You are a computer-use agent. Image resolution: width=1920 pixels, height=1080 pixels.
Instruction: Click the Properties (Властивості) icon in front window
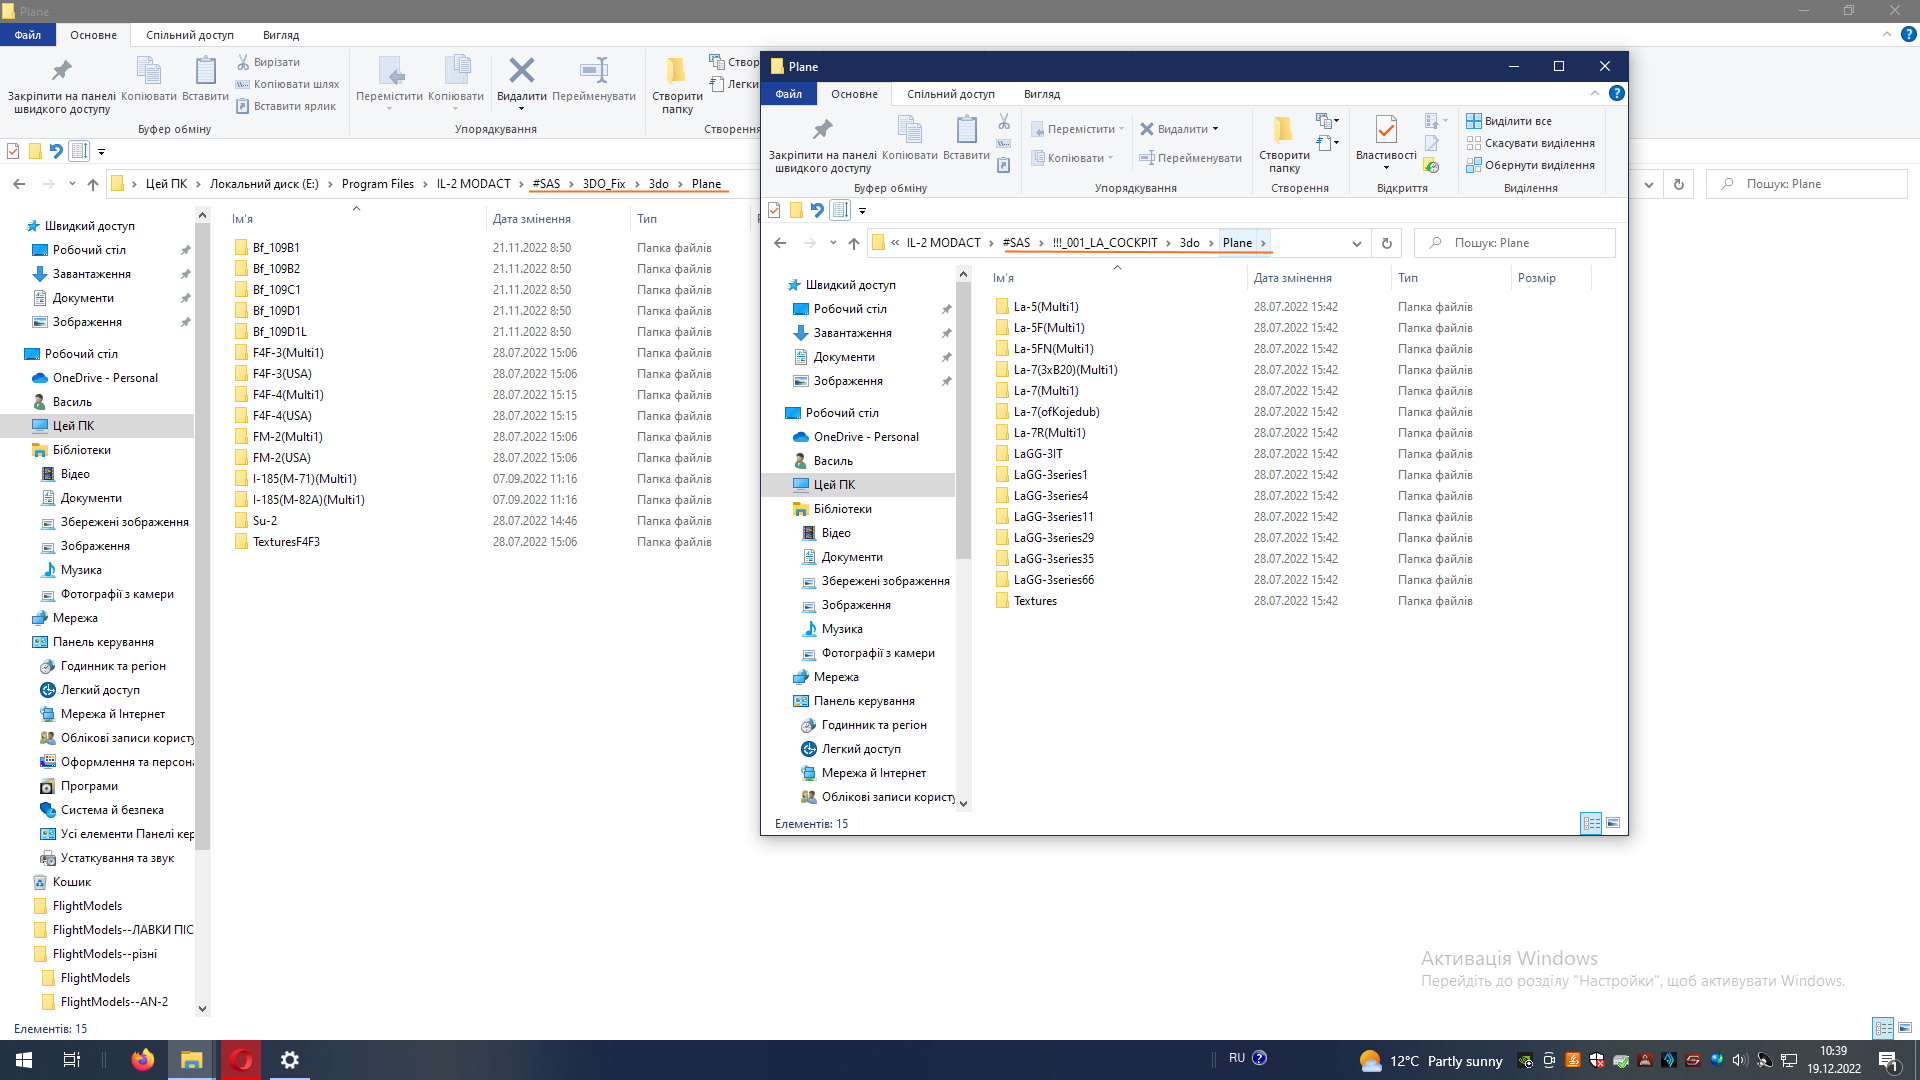pos(1385,131)
